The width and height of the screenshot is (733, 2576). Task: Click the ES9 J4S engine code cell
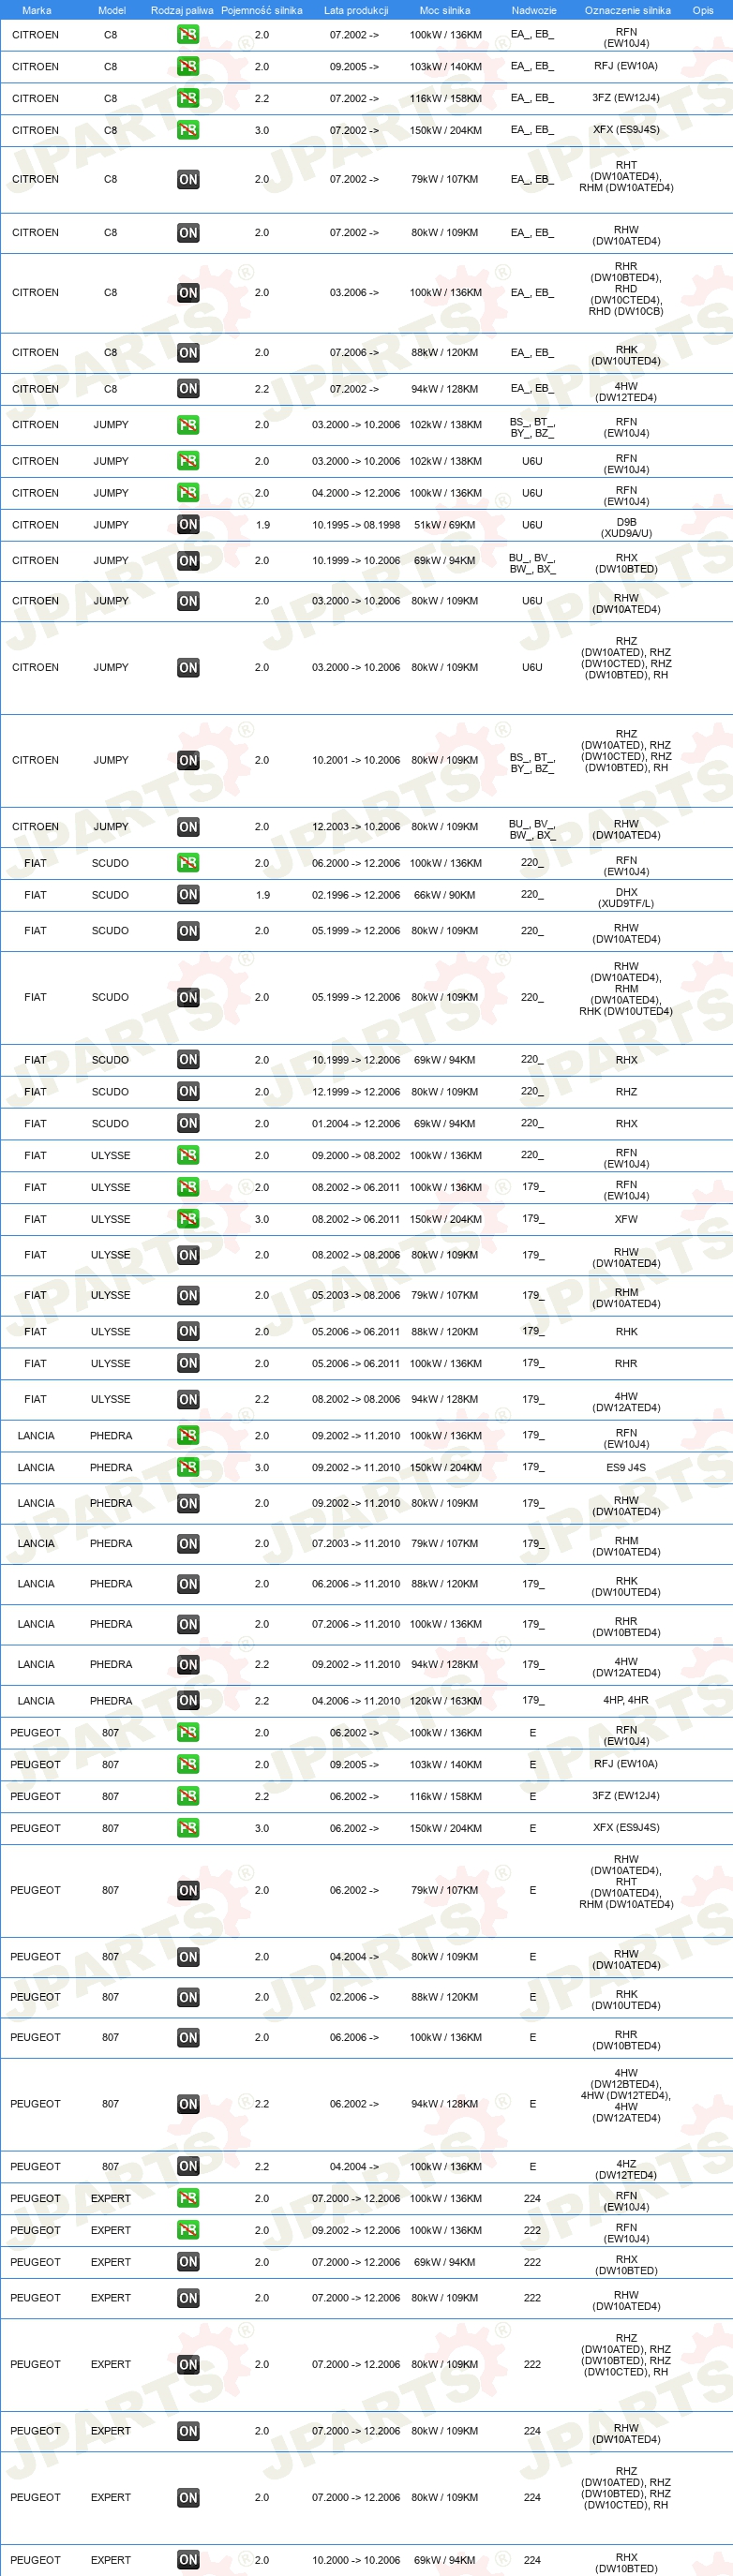point(626,1467)
